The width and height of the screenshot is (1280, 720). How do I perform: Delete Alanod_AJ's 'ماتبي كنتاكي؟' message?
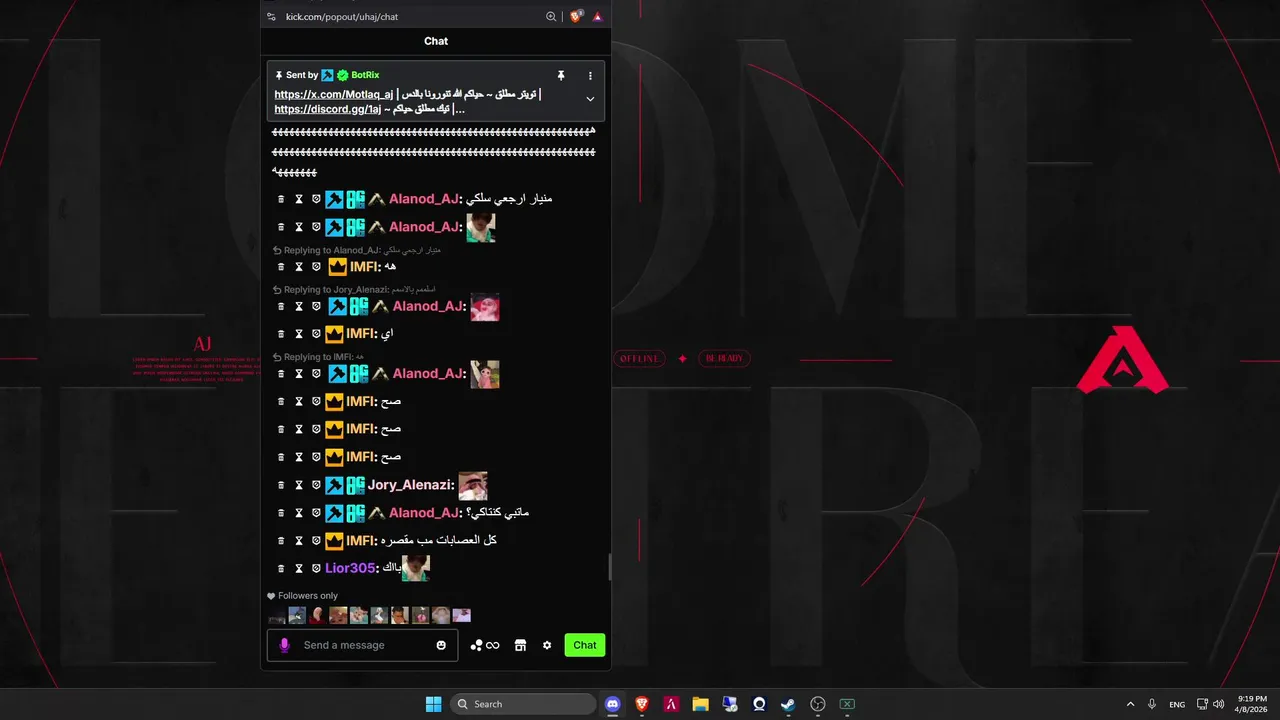(281, 513)
